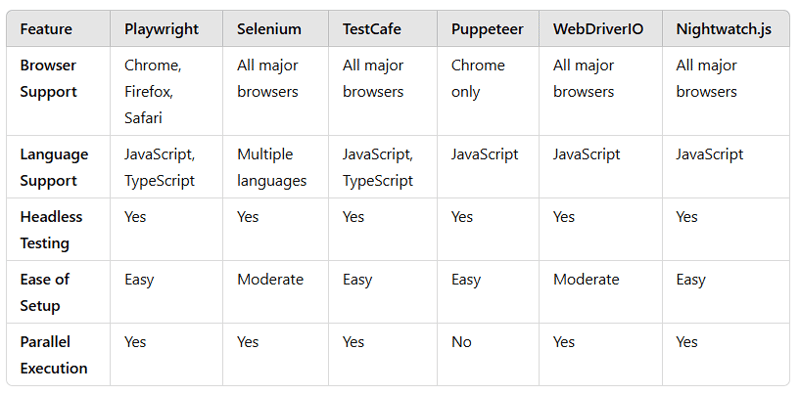This screenshot has height=394, width=800.
Task: Select the Parallel Execution row label
Action: pos(54,355)
